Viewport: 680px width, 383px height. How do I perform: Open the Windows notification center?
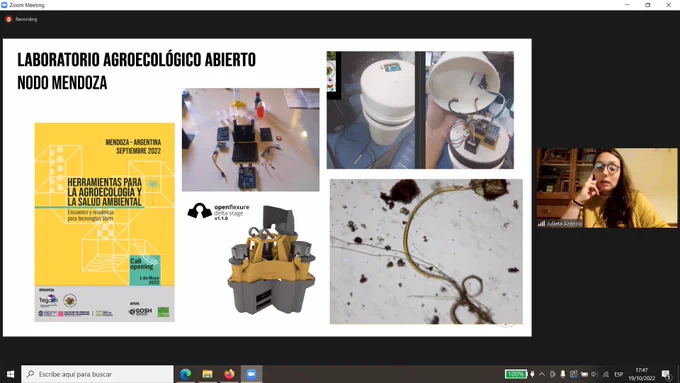(x=667, y=374)
